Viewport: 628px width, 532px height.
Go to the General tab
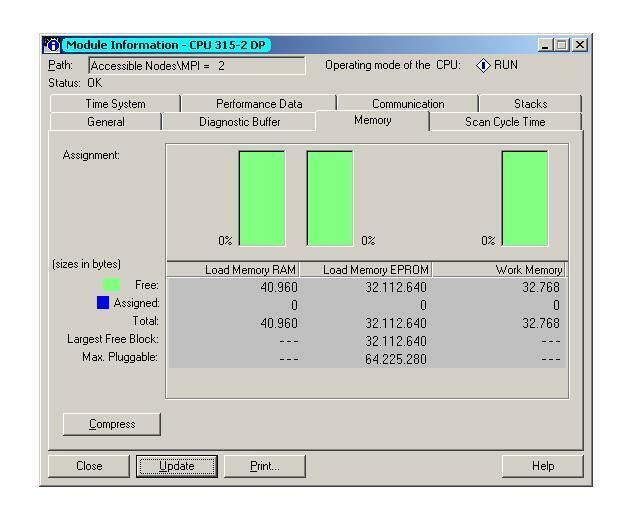[106, 122]
